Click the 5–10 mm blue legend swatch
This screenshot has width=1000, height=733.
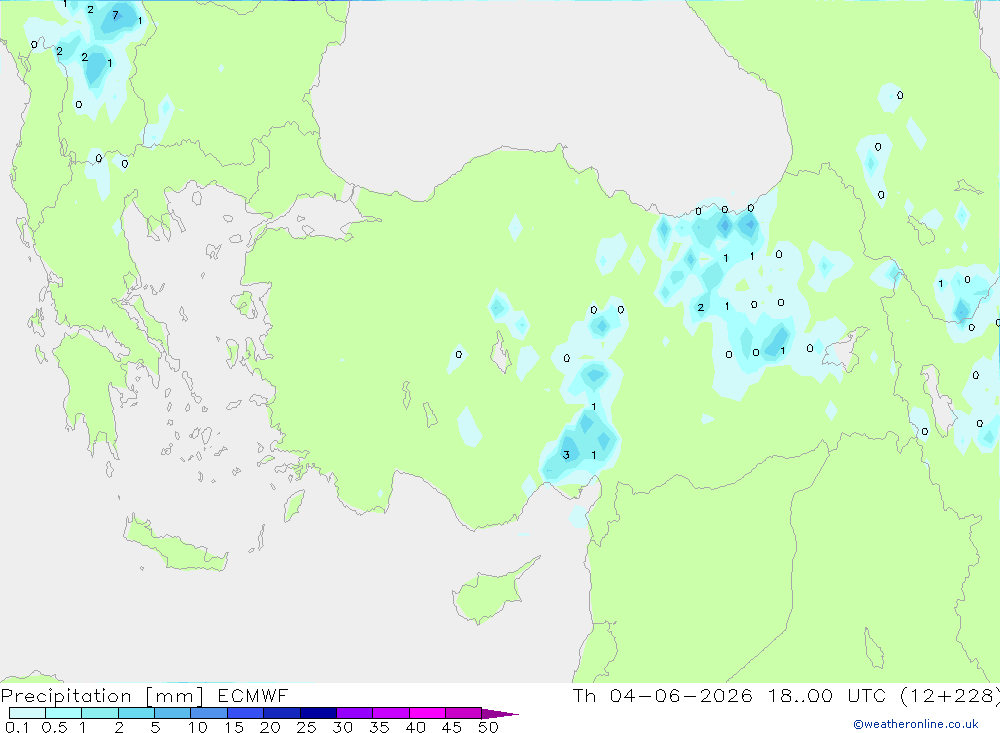tap(172, 713)
